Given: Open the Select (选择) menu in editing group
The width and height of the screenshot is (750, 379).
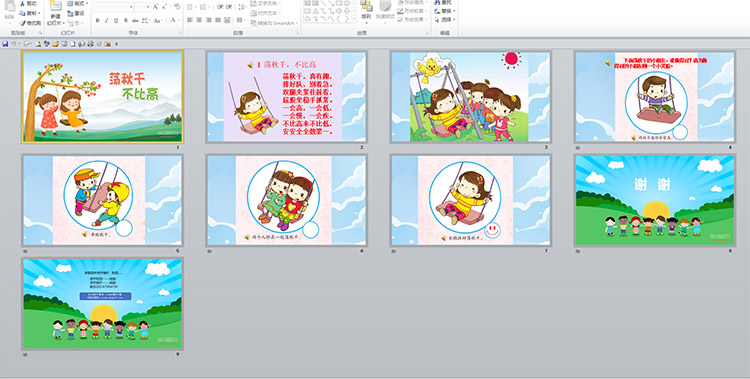Looking at the screenshot, I should [x=445, y=20].
